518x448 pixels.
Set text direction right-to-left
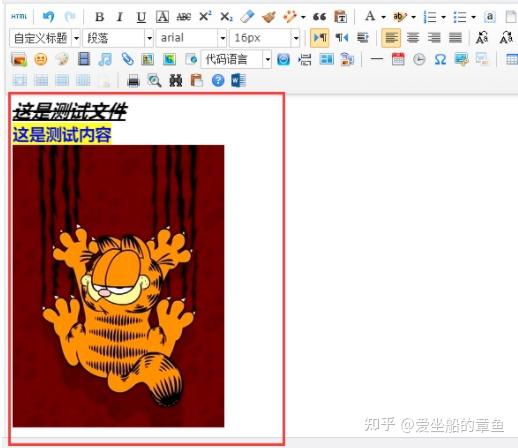coord(342,38)
